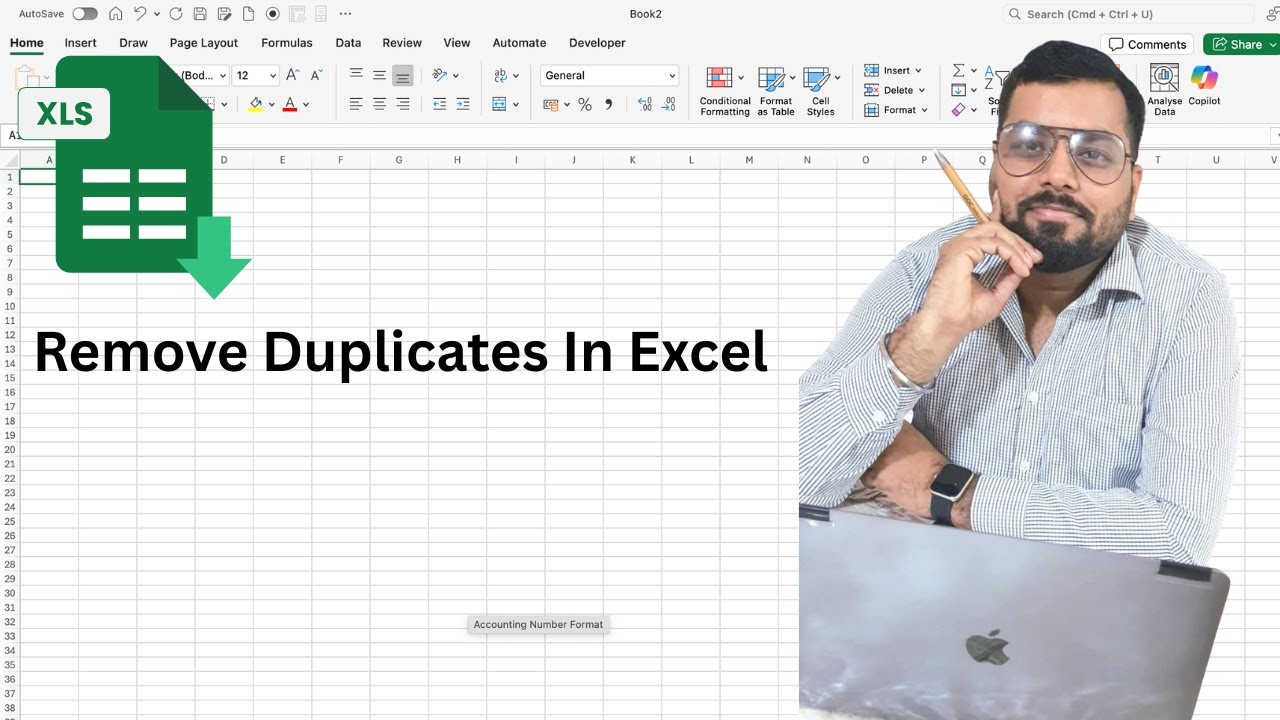Toggle the AutoSave switch

click(x=85, y=14)
